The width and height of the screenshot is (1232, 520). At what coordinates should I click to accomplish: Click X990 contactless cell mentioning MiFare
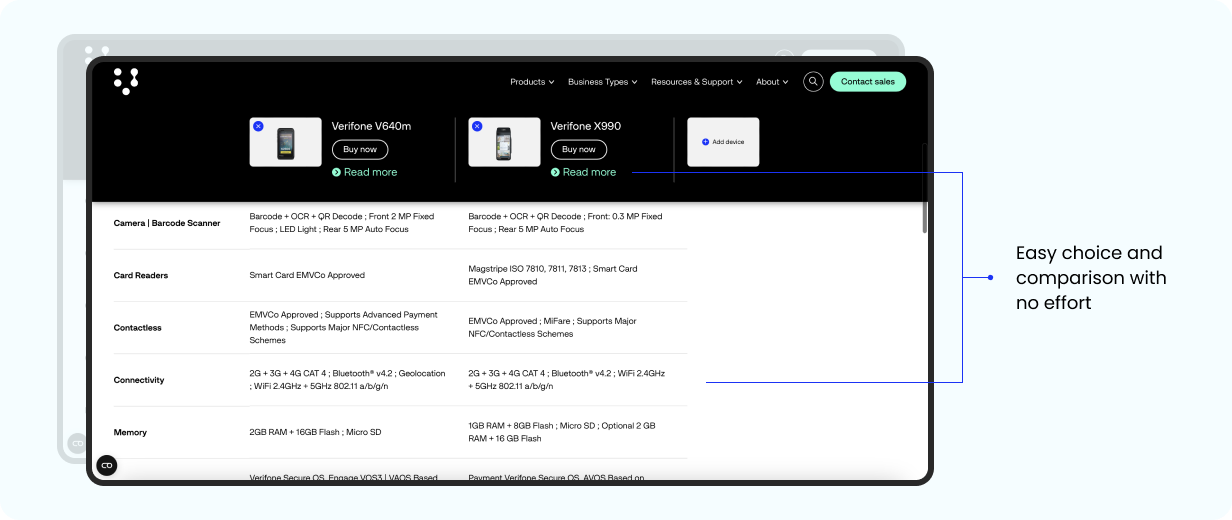tap(552, 328)
